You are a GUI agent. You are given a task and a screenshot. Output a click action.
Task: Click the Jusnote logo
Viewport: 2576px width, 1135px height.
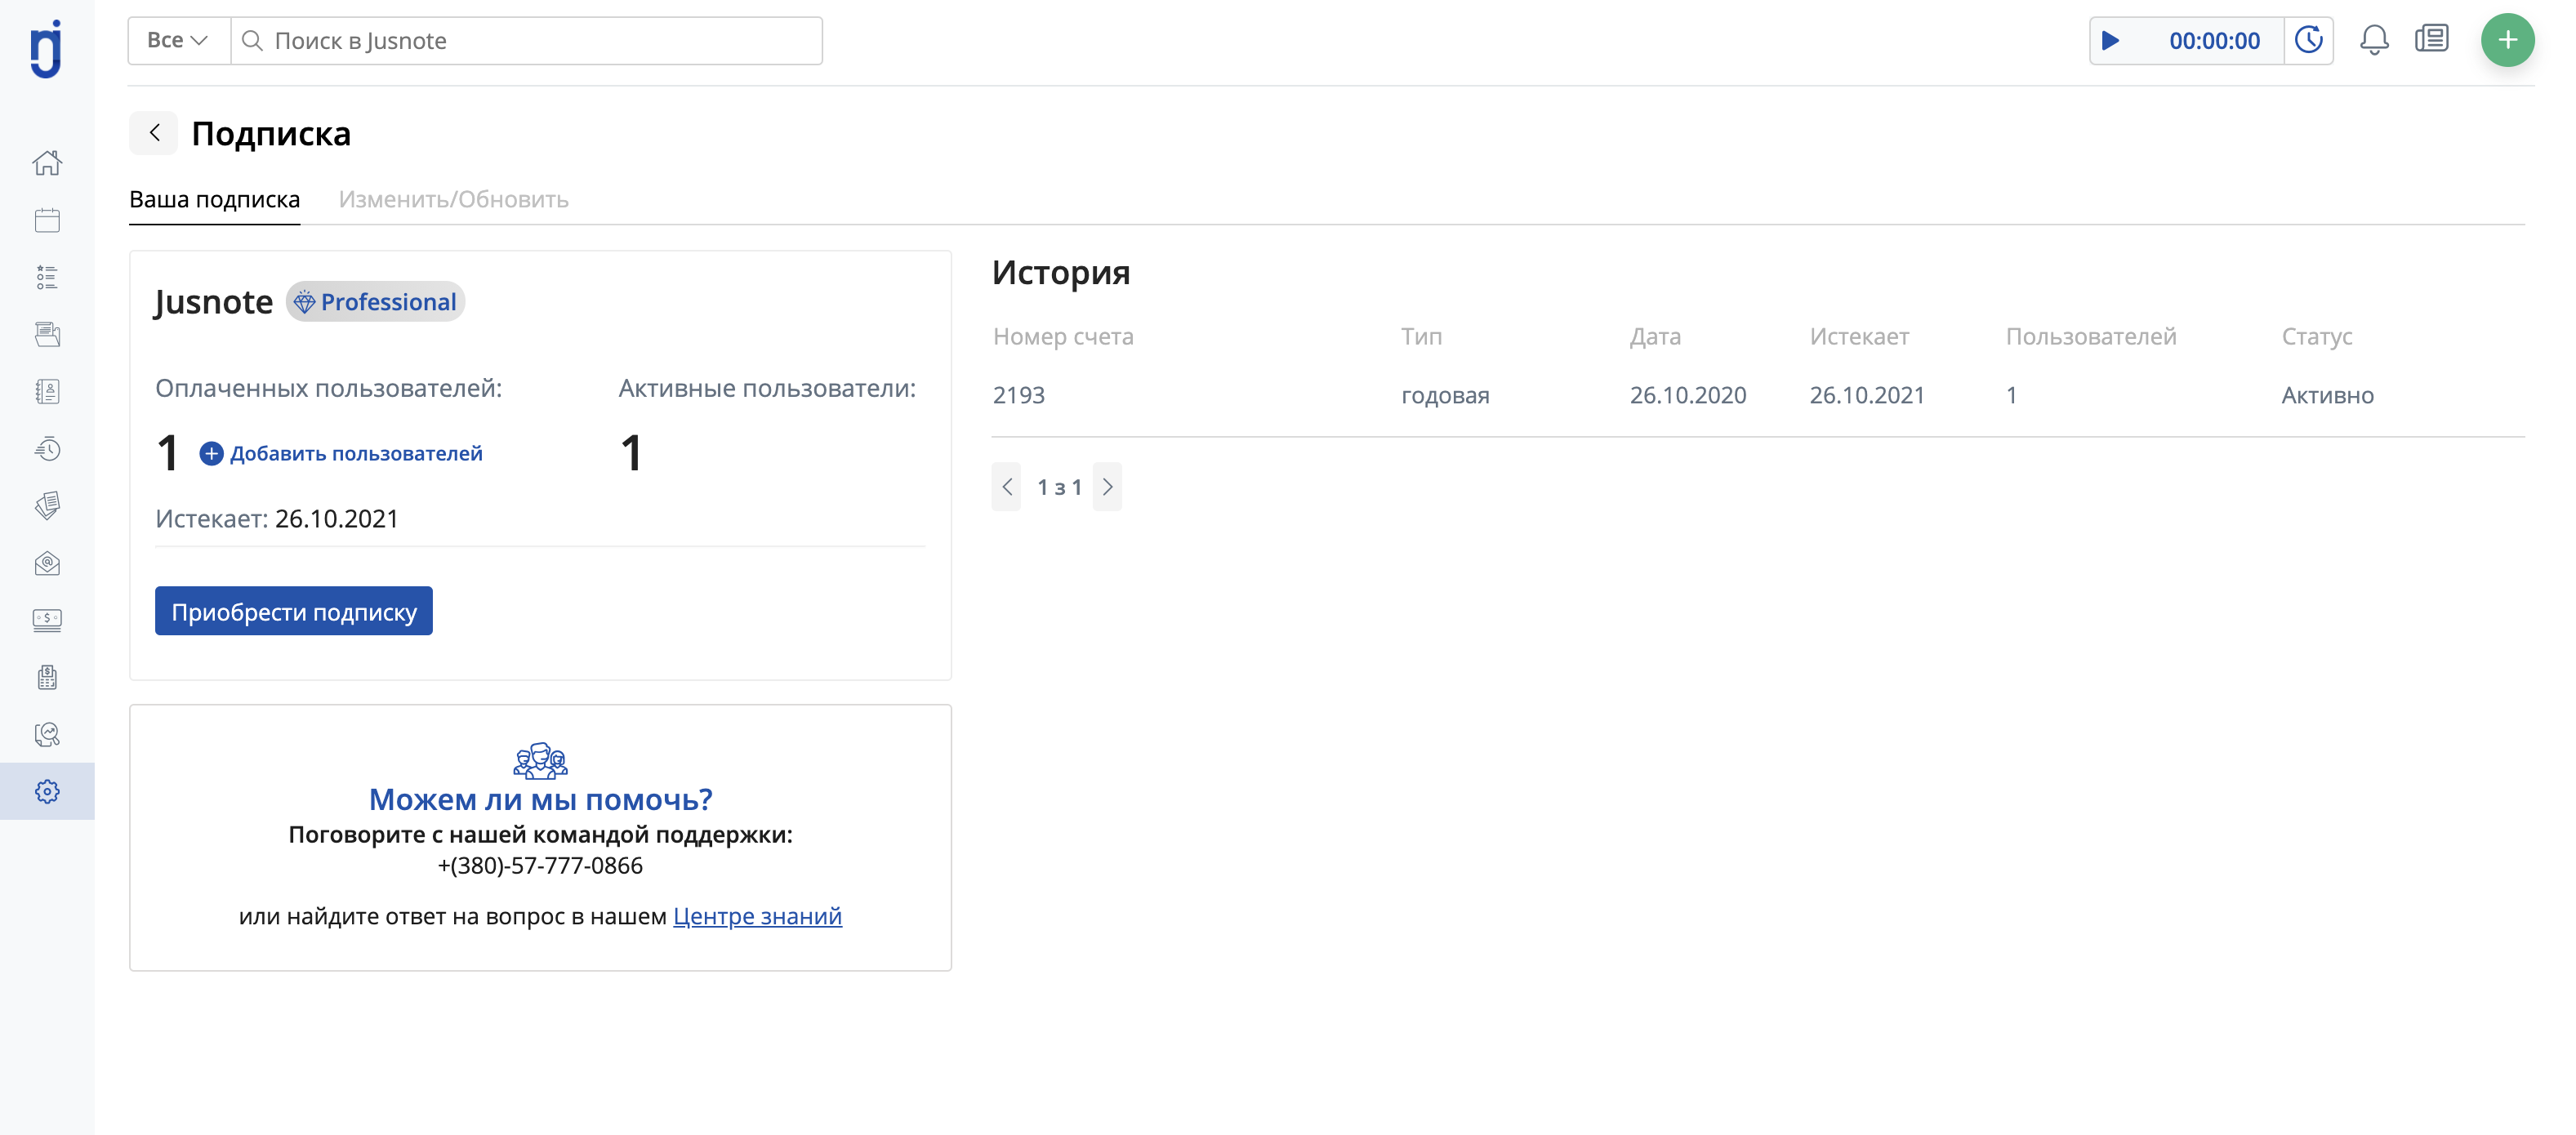click(46, 48)
